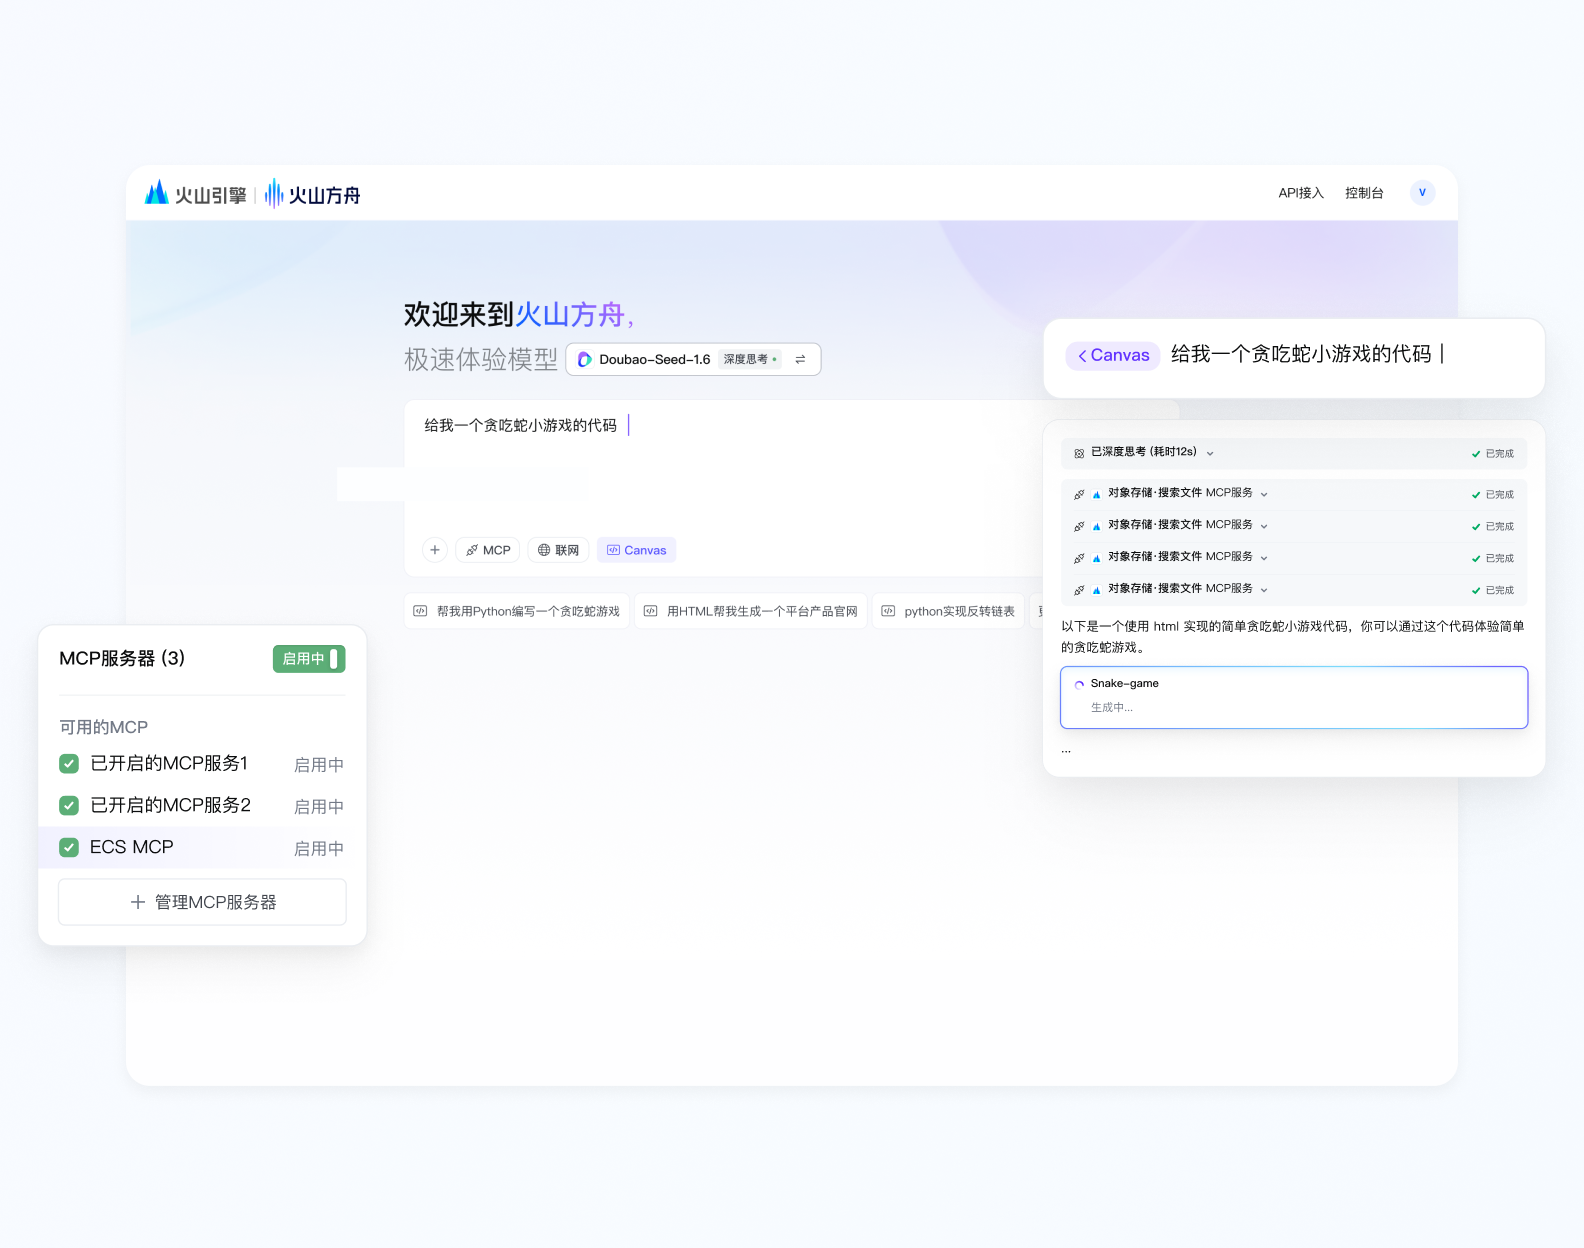
Task: Expand the last 对象存储·搜索文件 MCP服务 row
Action: [1264, 590]
